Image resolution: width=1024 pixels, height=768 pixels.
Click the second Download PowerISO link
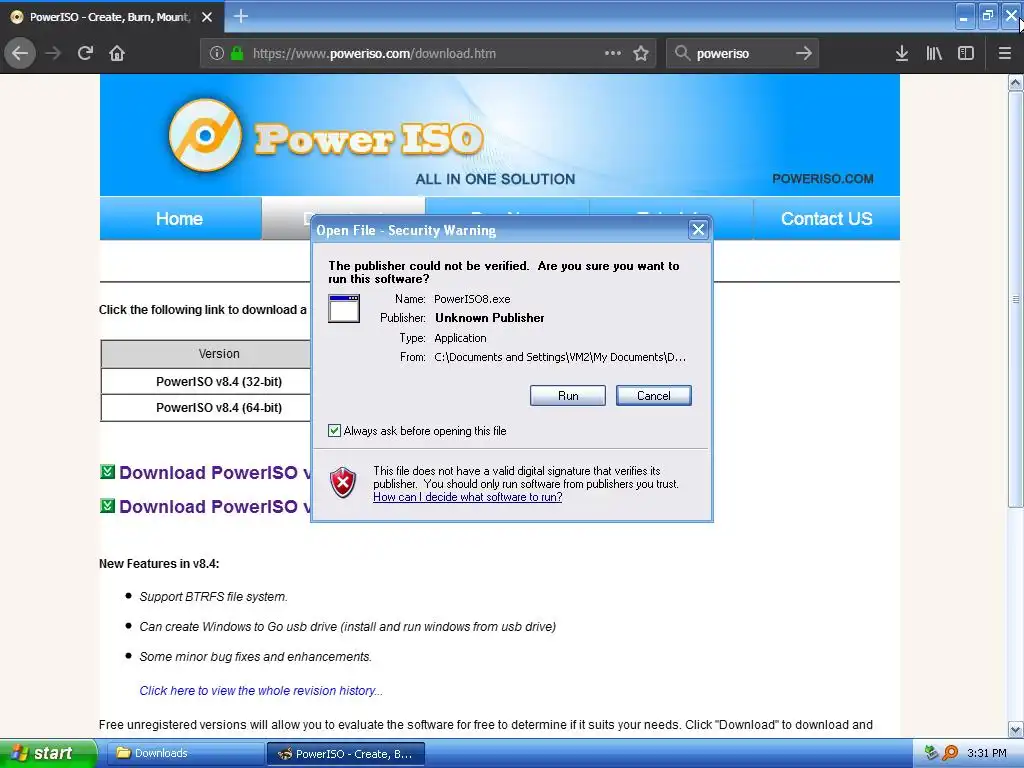[x=215, y=506]
